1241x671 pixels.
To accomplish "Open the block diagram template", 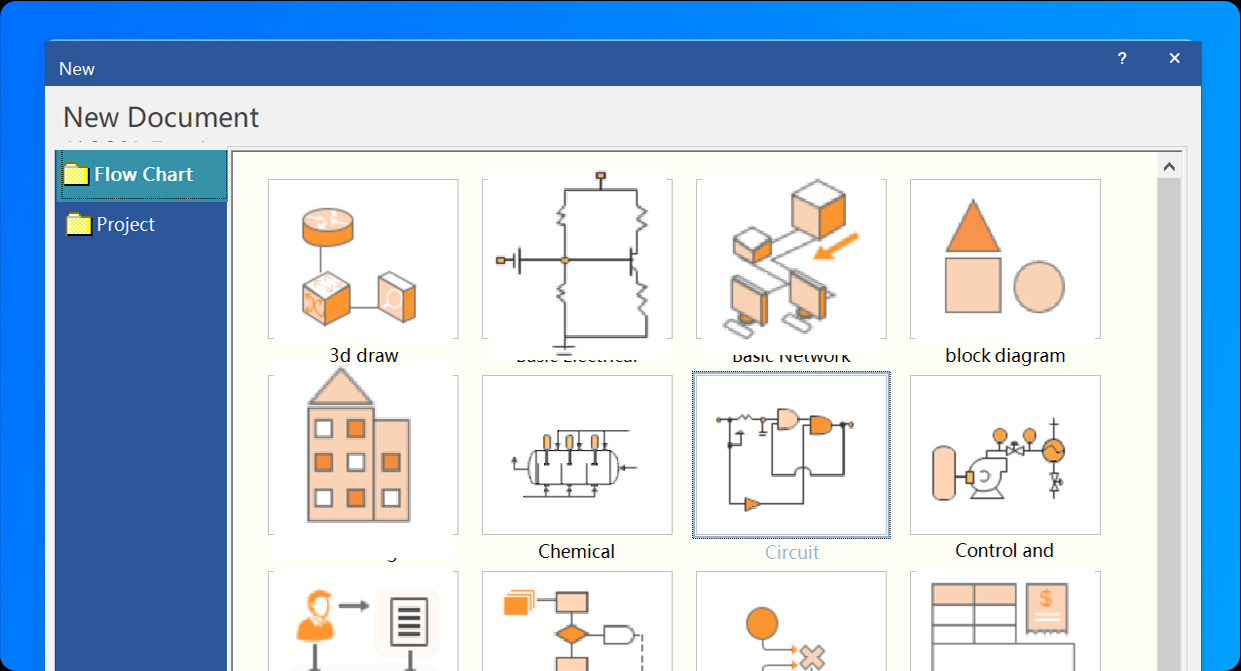I will point(1004,258).
